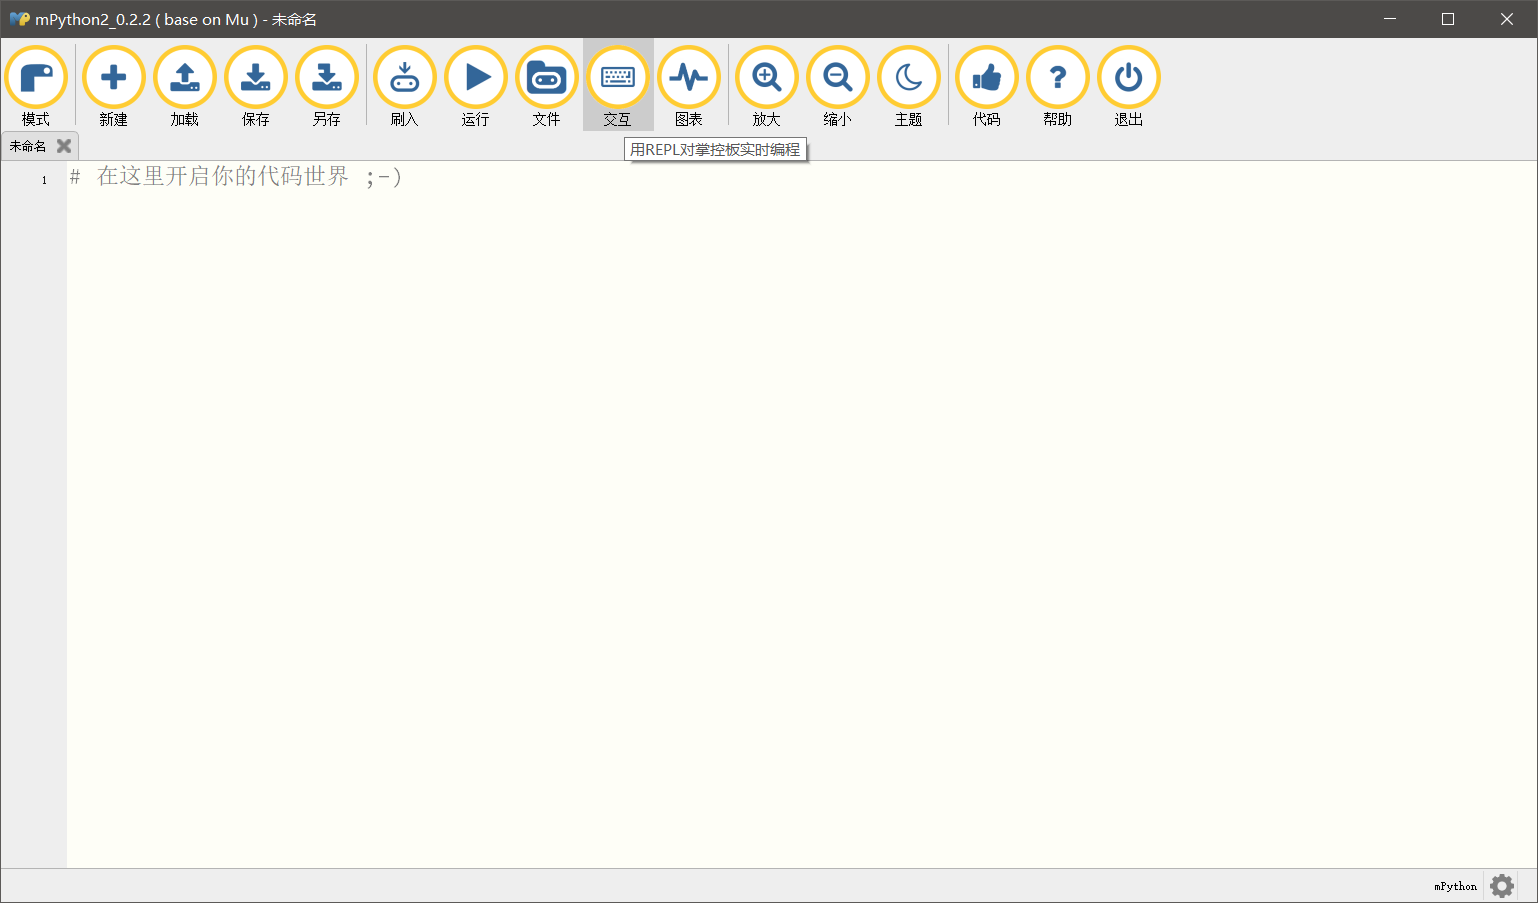Load a file using 加载
Viewport: 1538px width, 903px height.
pos(185,86)
